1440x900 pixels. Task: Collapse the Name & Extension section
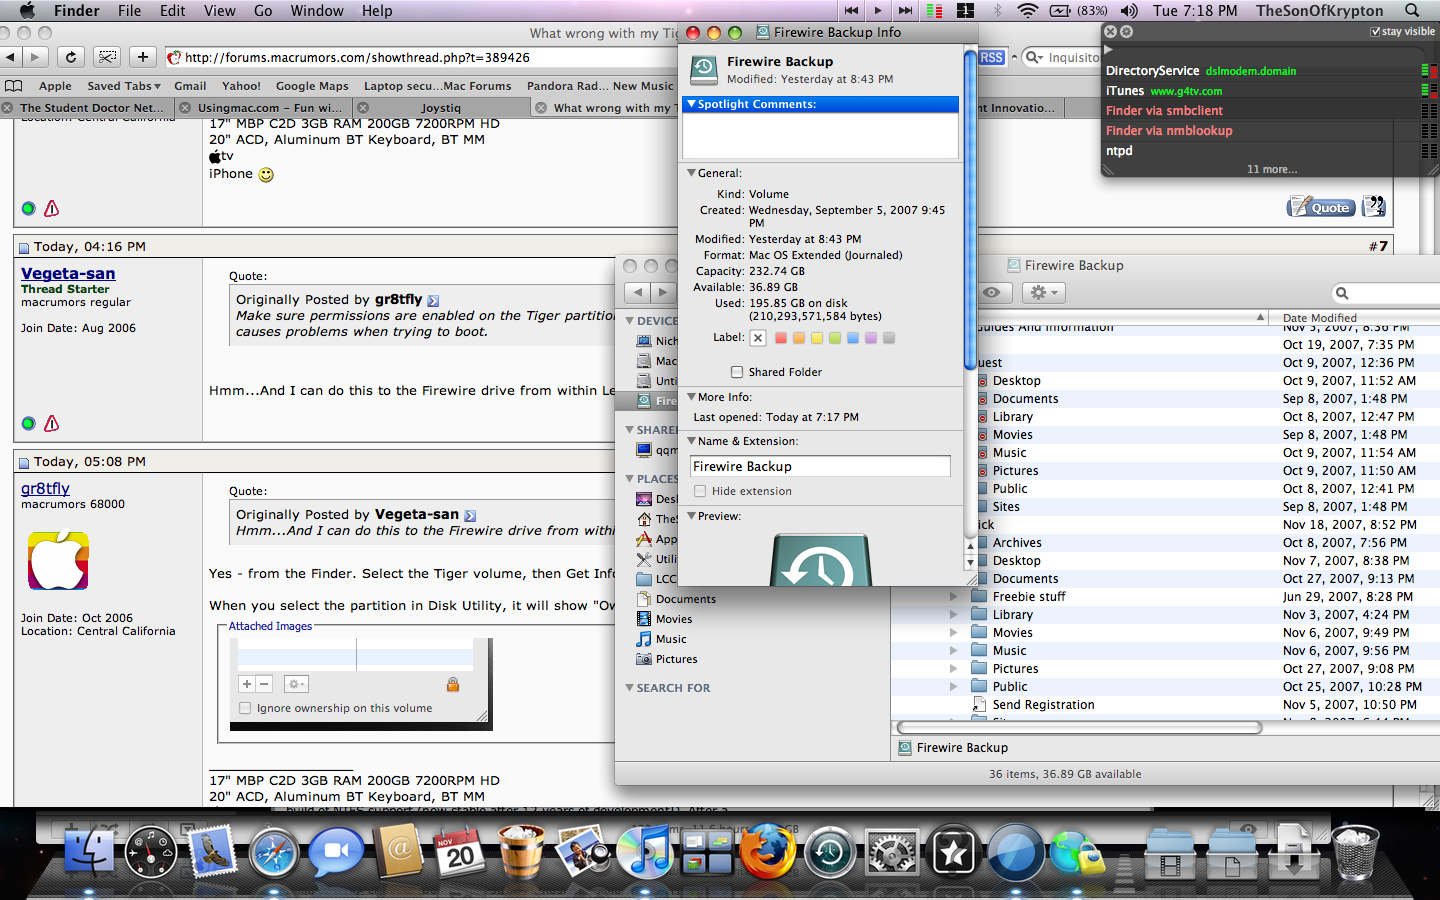pos(691,441)
